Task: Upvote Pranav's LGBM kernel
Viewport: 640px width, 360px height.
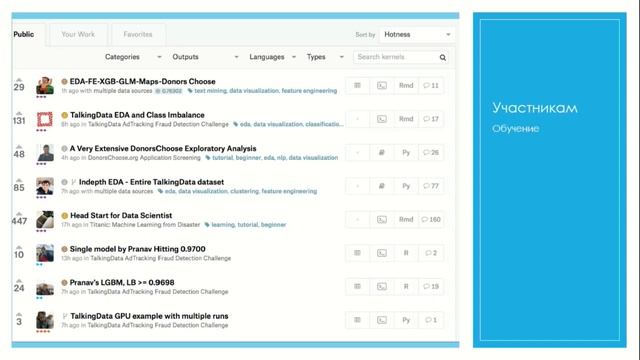Action: pos(19,280)
